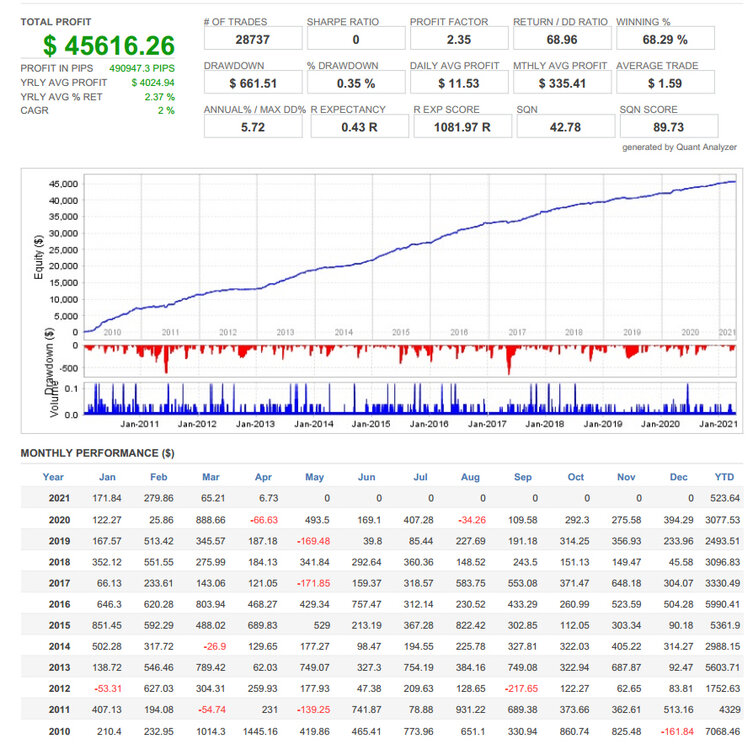Click the Year column header
753x750 pixels.
[53, 477]
